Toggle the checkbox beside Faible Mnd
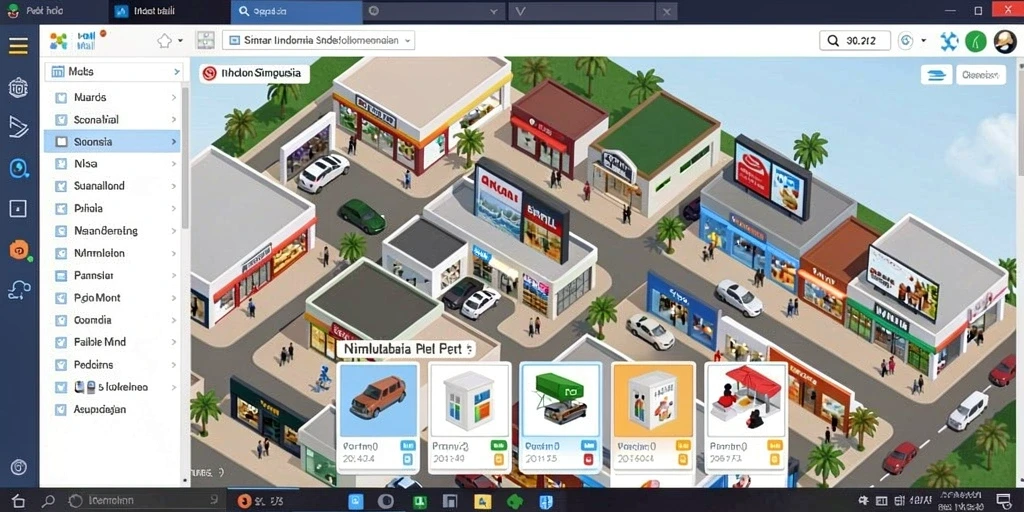This screenshot has width=1024, height=512. click(61, 342)
